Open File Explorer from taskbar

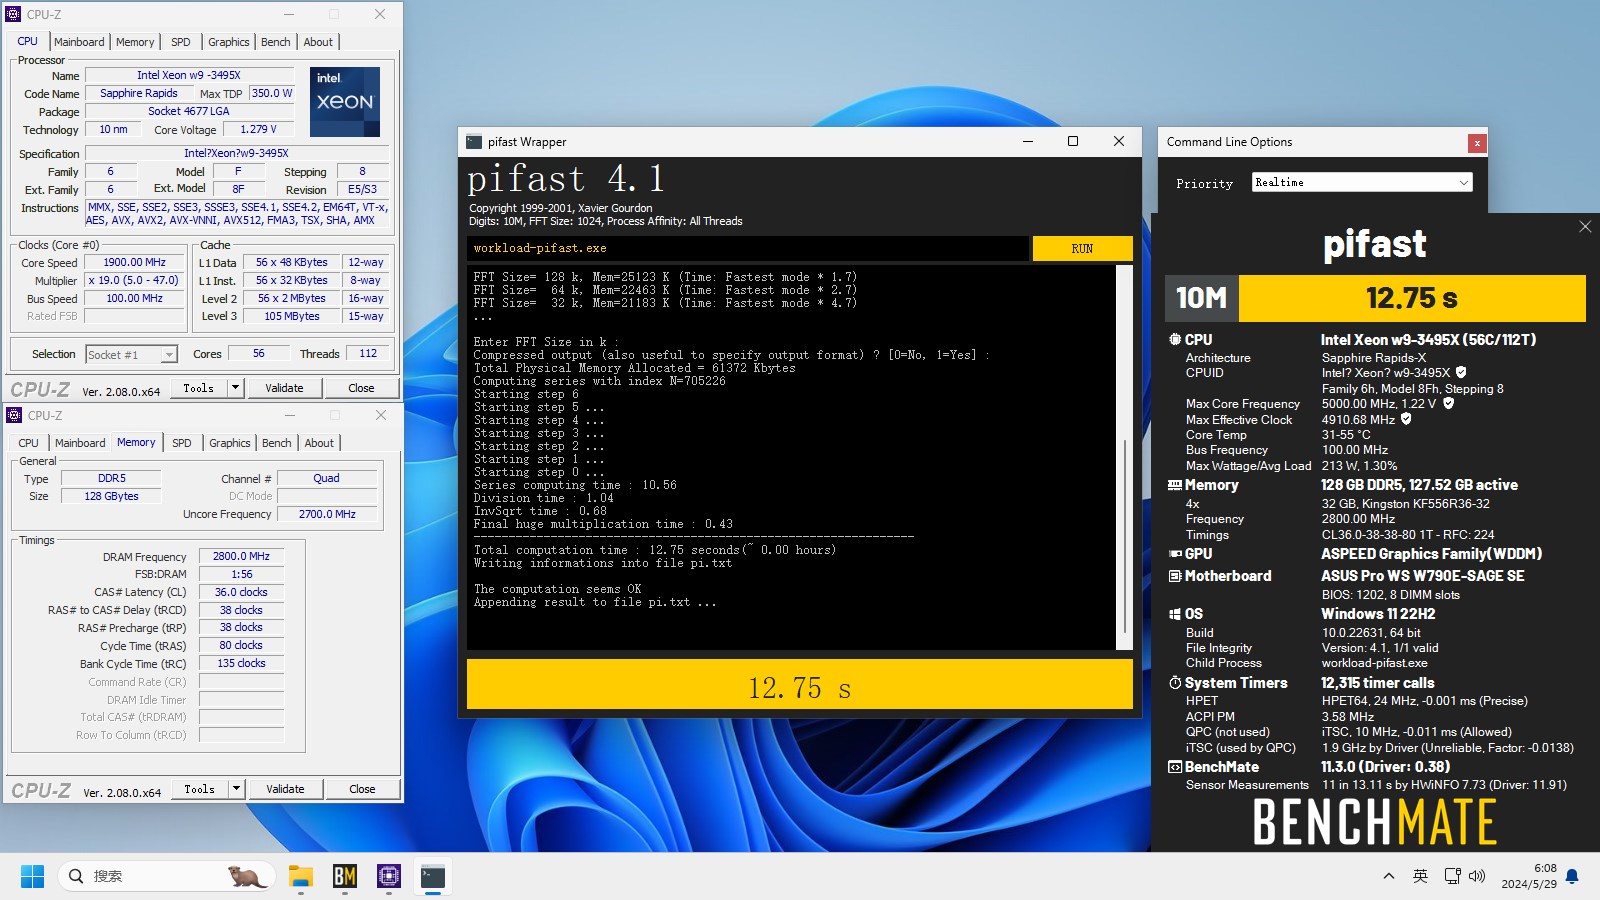tap(301, 877)
